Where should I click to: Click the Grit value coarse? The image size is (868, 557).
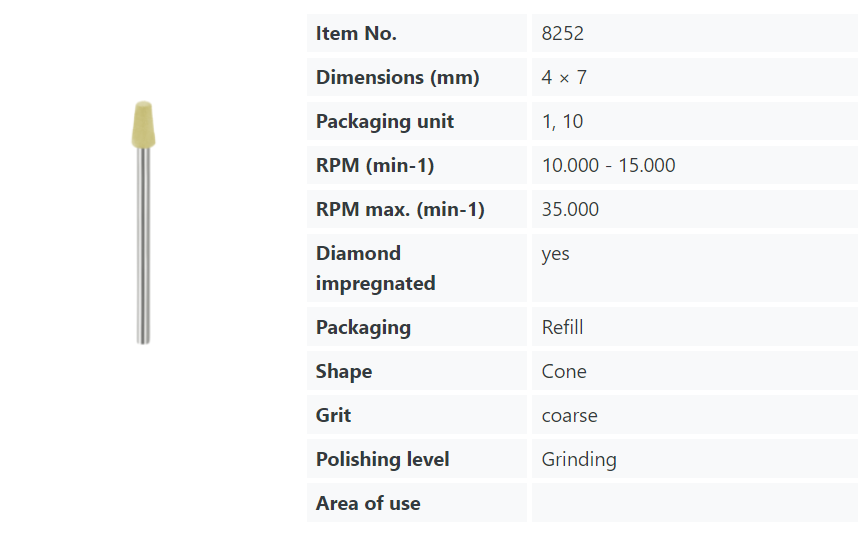570,415
